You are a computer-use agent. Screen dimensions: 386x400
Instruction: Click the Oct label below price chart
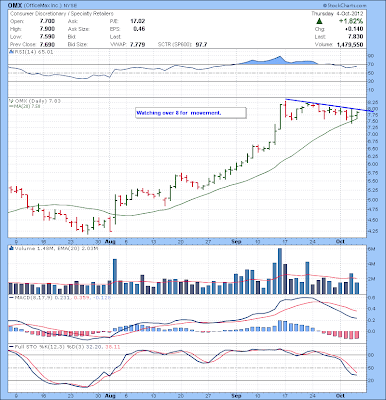pyautogui.click(x=340, y=241)
